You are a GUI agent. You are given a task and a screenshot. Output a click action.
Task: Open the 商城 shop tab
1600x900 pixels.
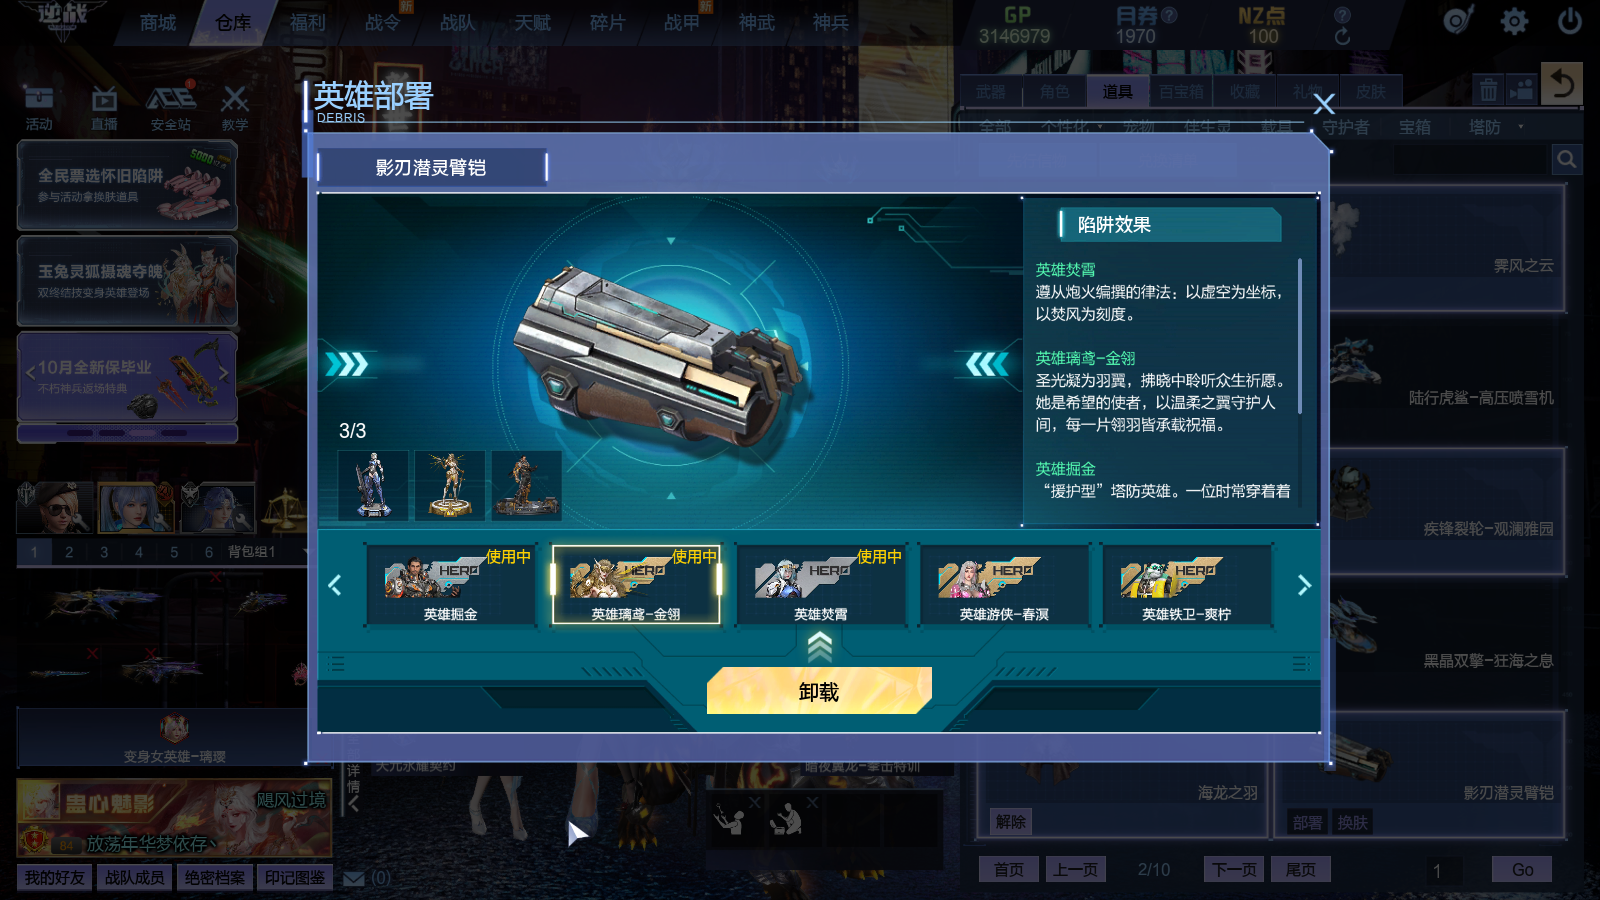tap(158, 22)
